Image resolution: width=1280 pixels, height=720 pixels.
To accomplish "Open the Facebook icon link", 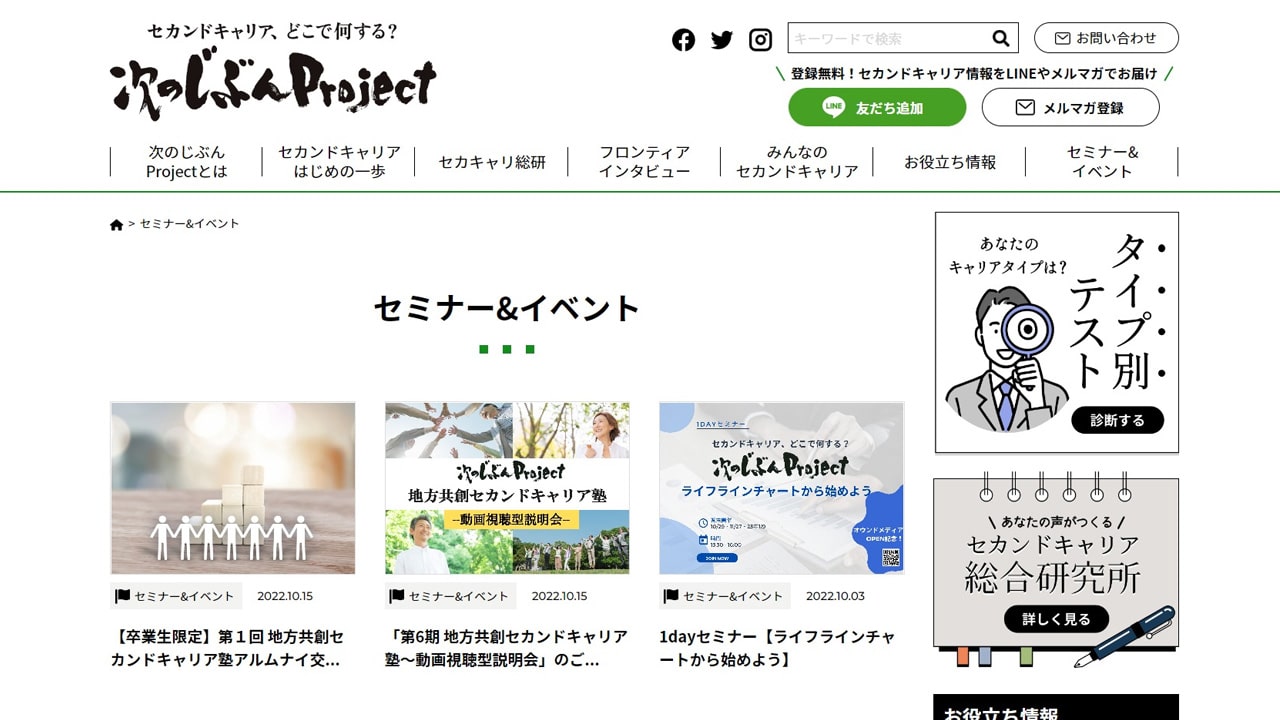I will pyautogui.click(x=683, y=39).
